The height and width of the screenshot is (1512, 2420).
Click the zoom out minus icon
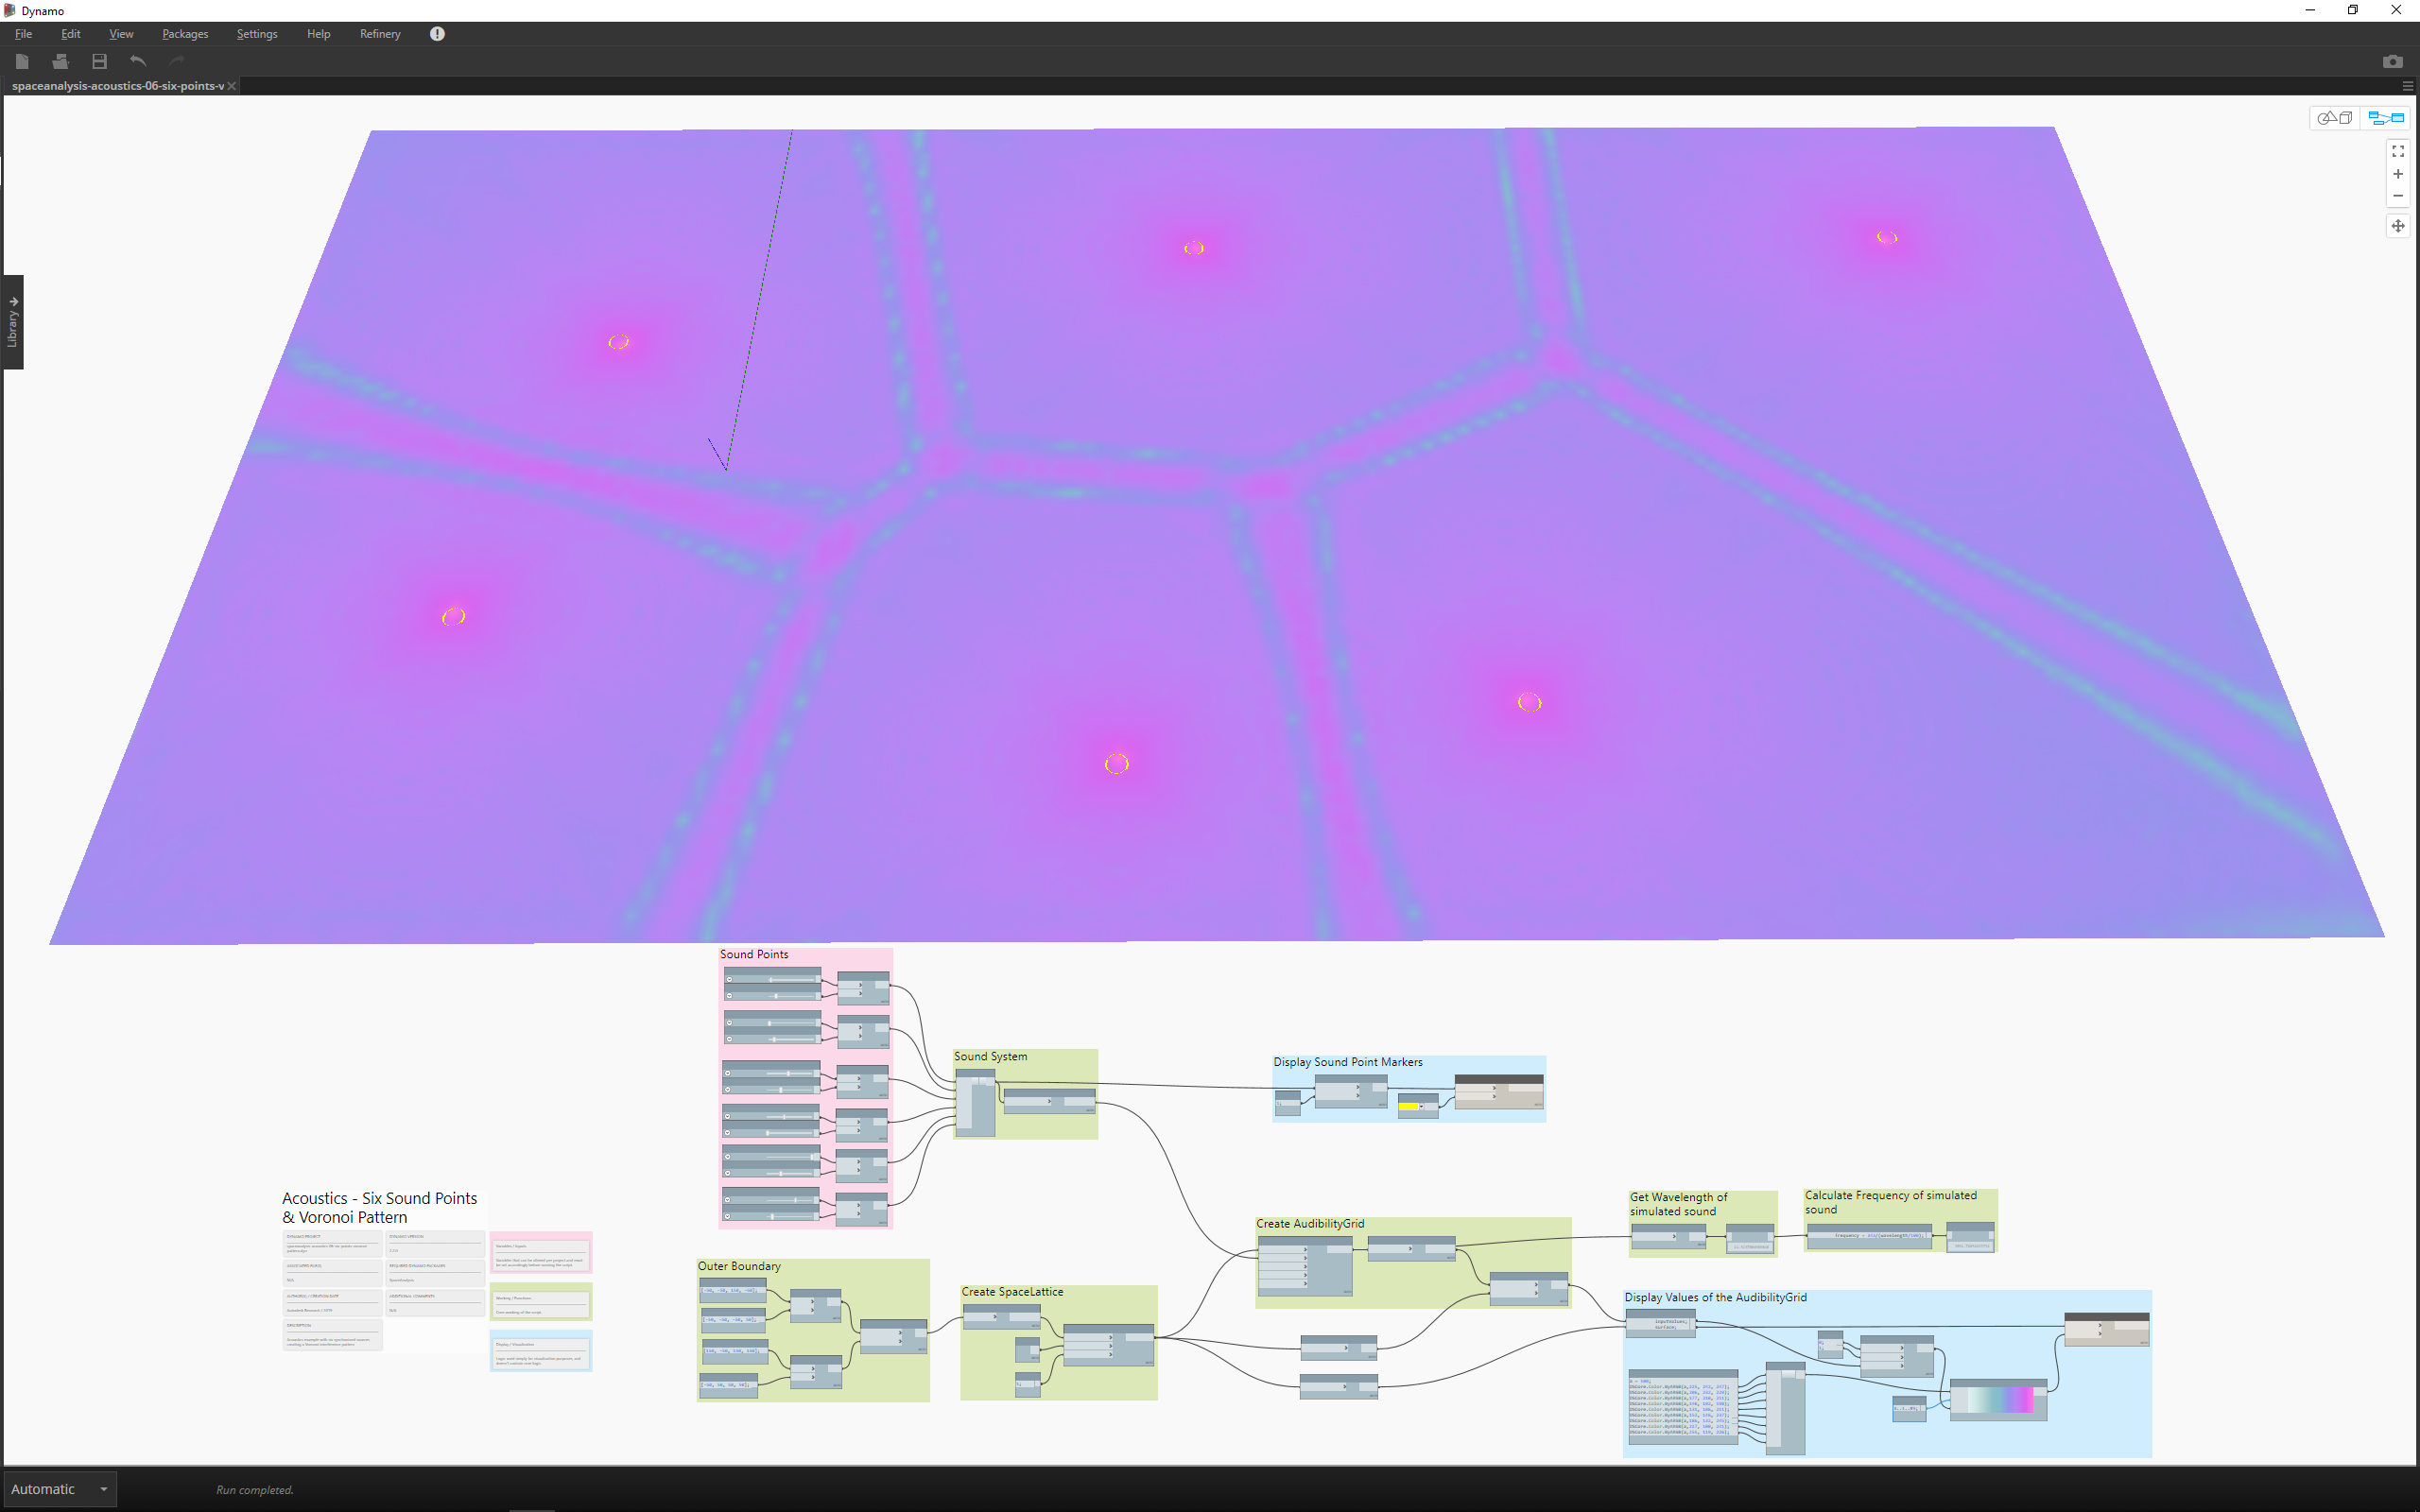(2397, 196)
